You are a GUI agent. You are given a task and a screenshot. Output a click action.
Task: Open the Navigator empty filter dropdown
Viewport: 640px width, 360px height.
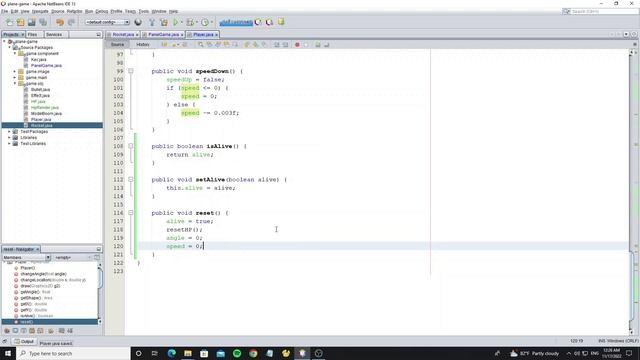(73, 258)
